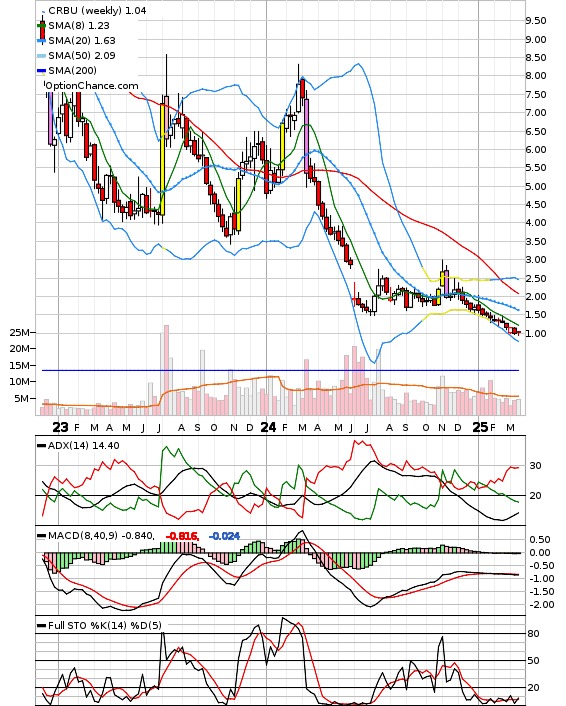Viewport: 566px width, 706px height.
Task: Click the 9.50 price axis label
Action: (x=536, y=21)
